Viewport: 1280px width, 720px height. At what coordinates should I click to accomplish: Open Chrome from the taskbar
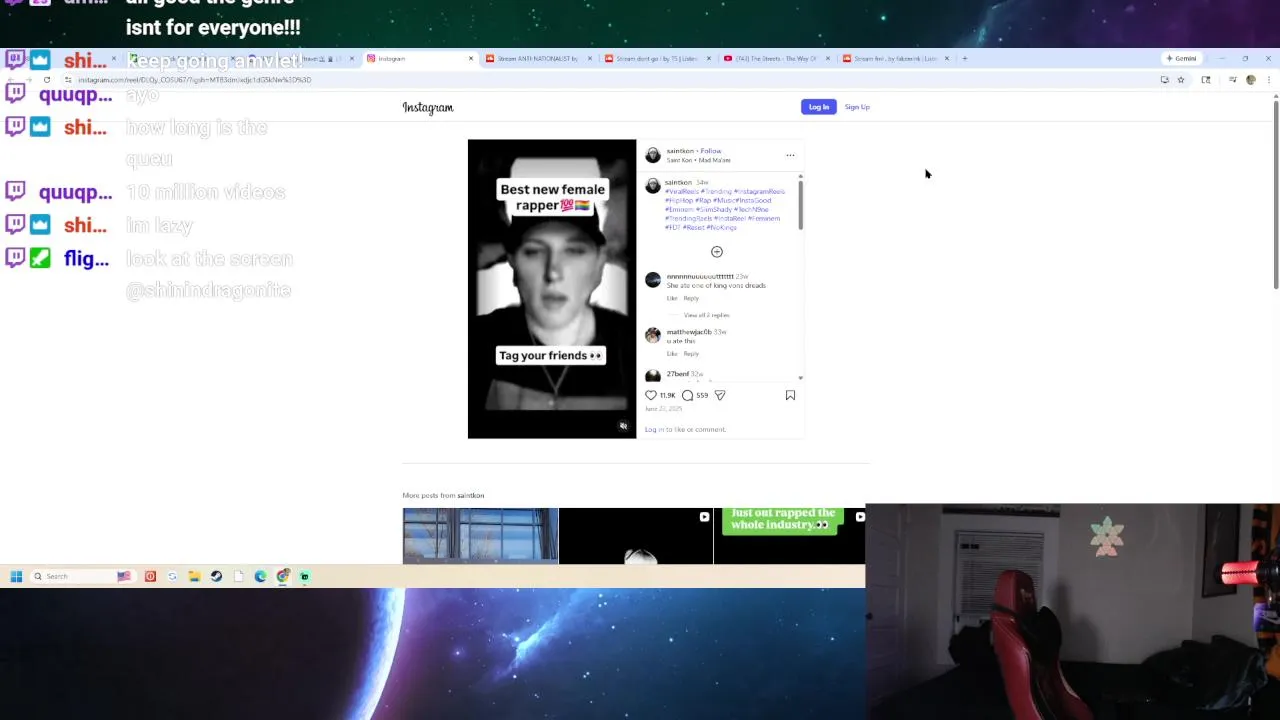click(283, 576)
